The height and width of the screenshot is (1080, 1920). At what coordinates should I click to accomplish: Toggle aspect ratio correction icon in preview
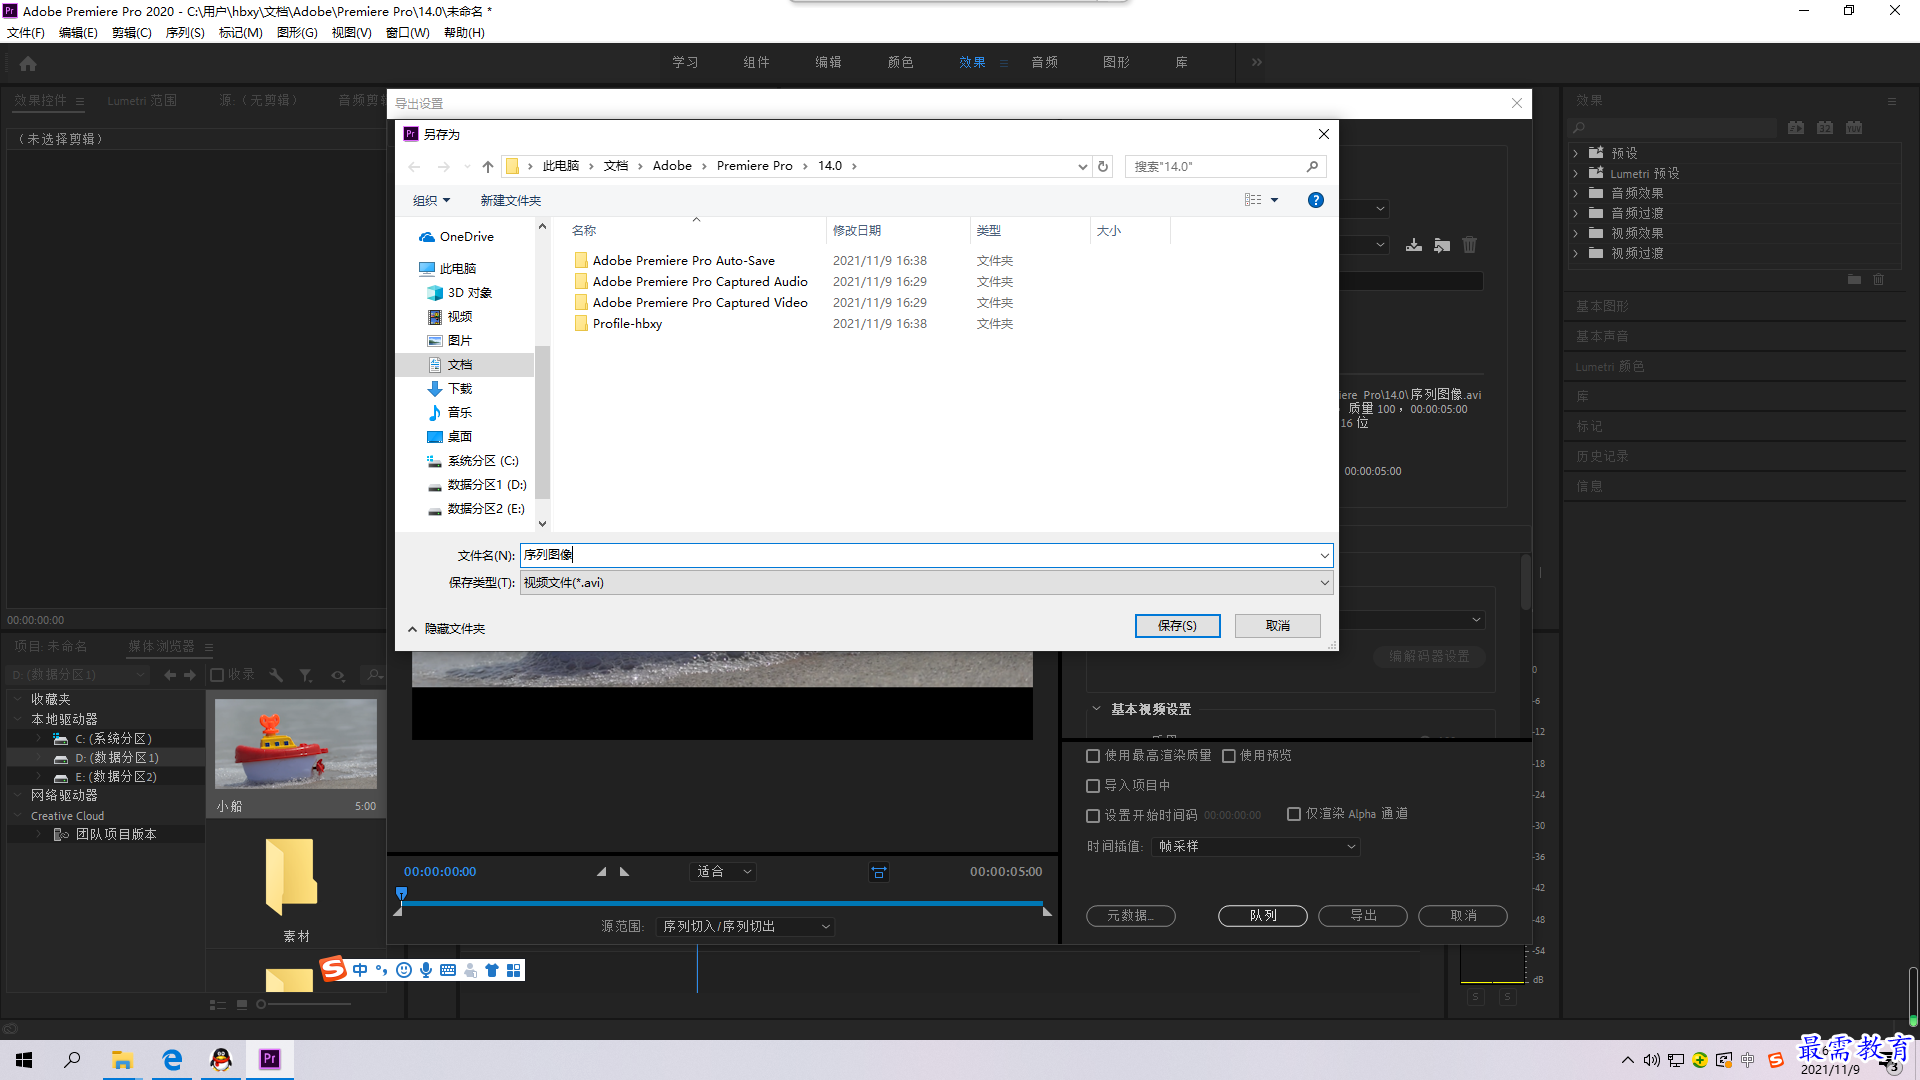879,872
